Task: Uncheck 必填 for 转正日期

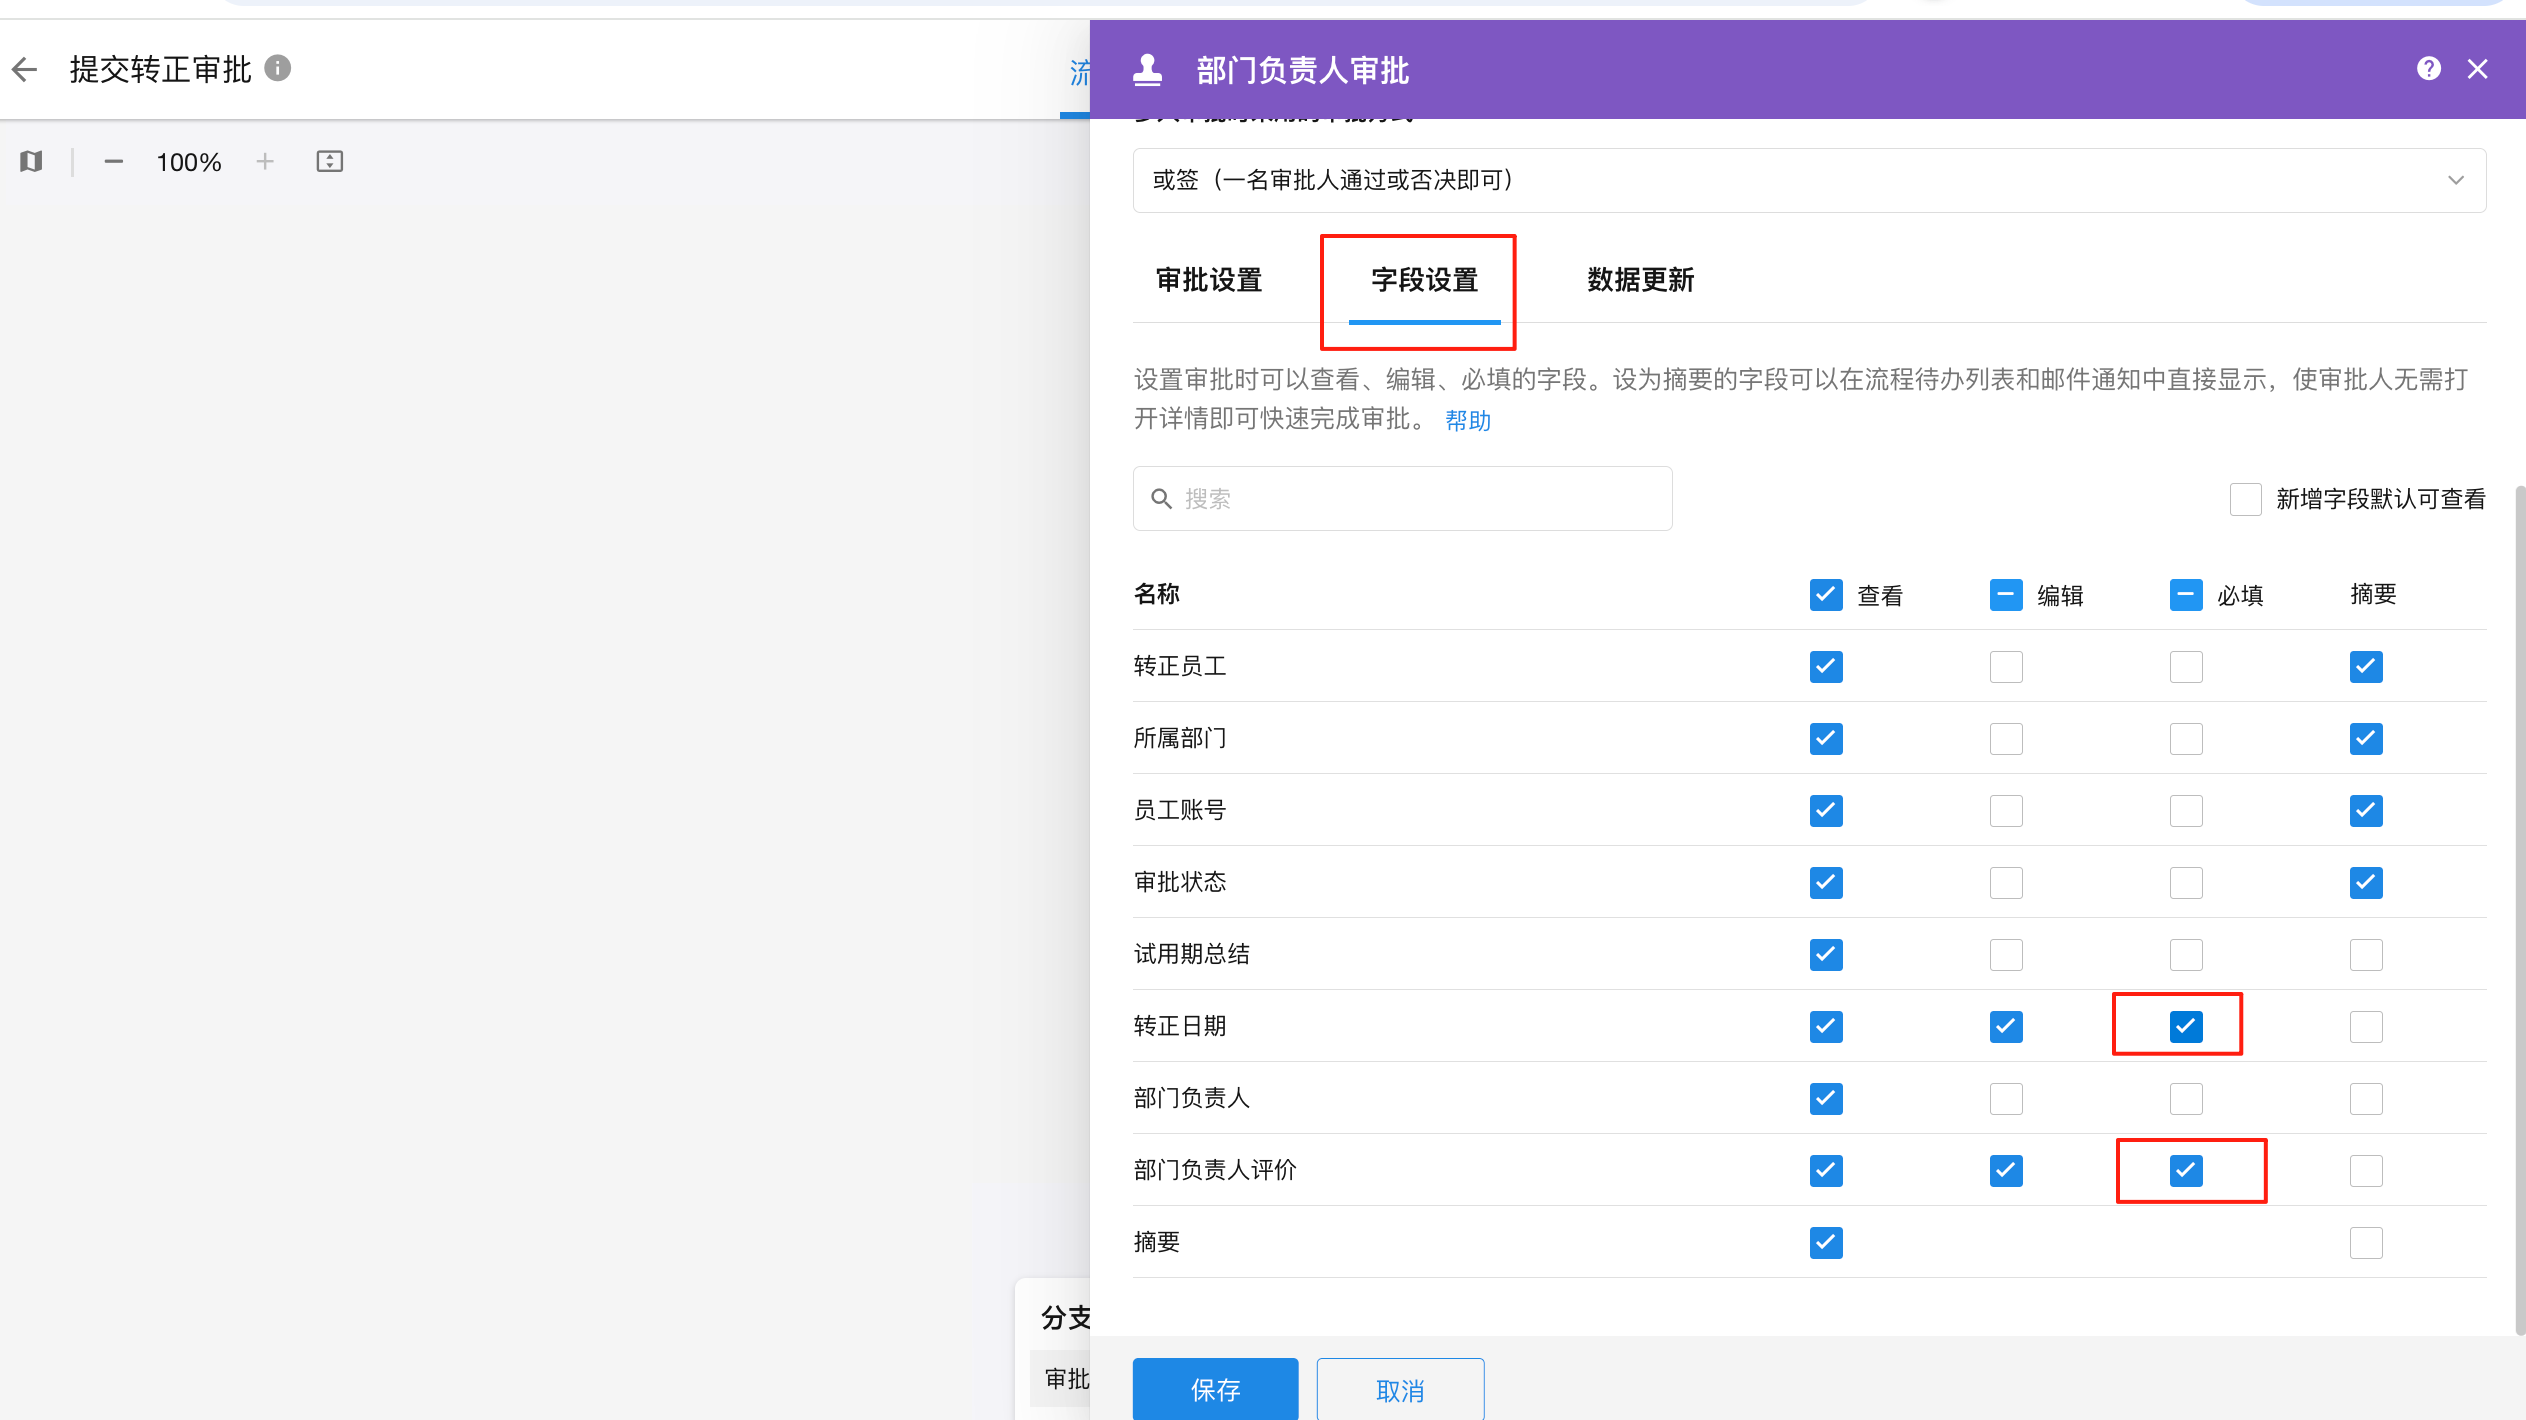Action: (2186, 1027)
